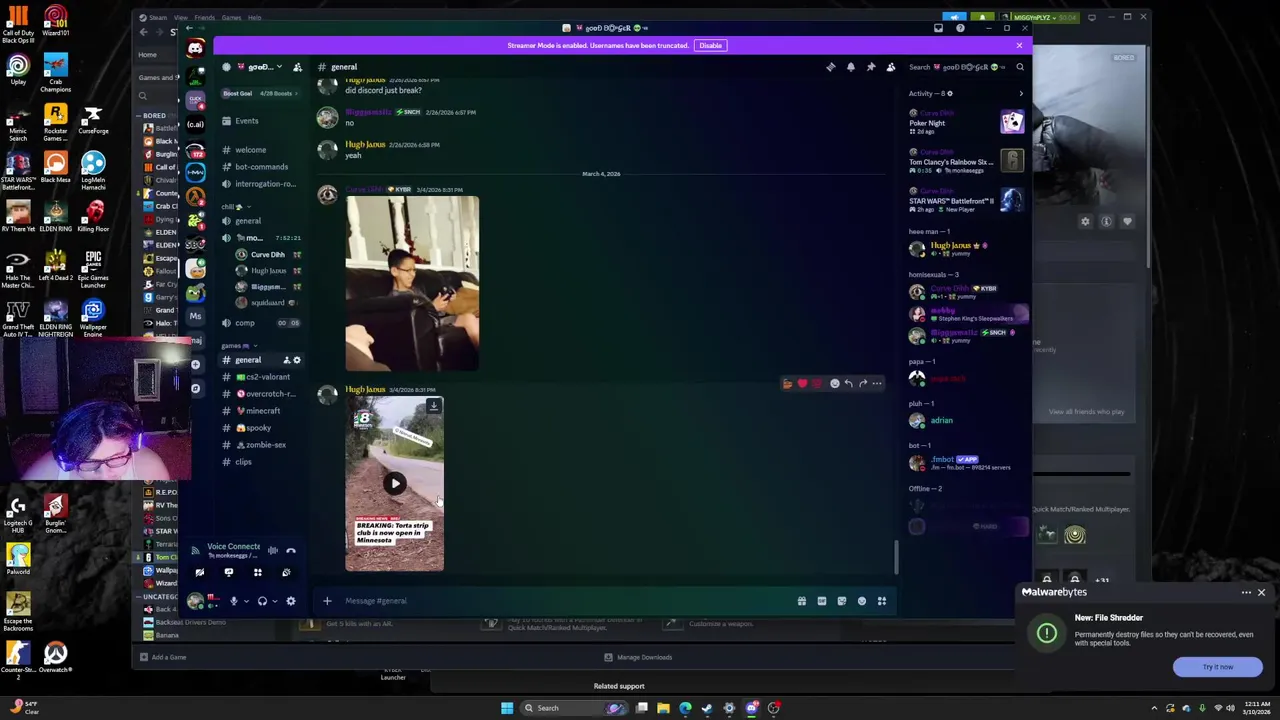
Task: Open Discord inbox icon in title bar
Action: coord(938,28)
